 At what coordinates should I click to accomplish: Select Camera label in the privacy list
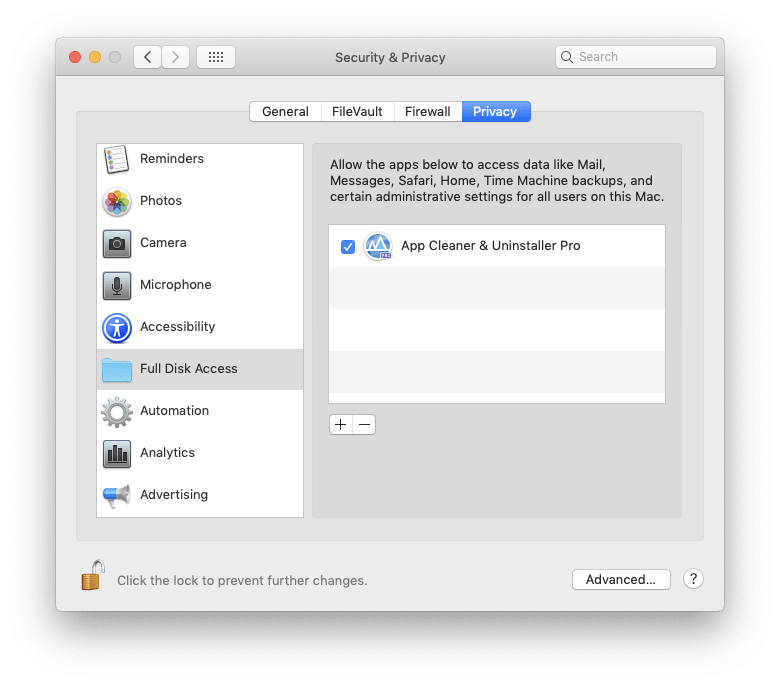163,243
